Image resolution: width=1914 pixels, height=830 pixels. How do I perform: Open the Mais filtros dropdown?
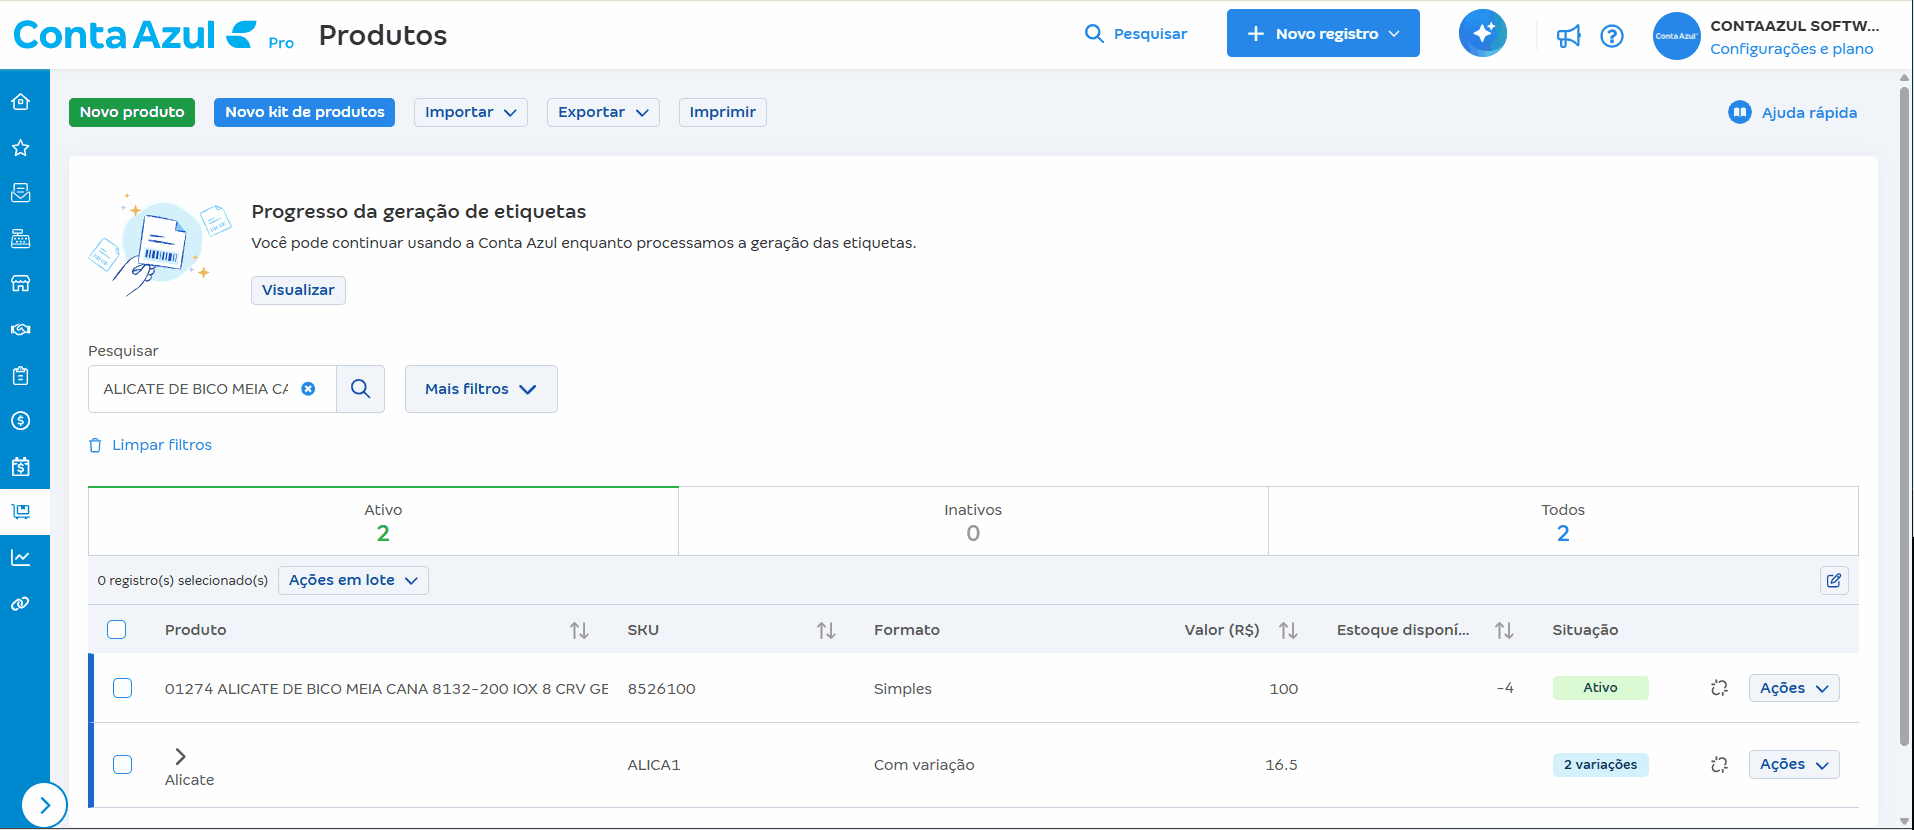tap(480, 389)
